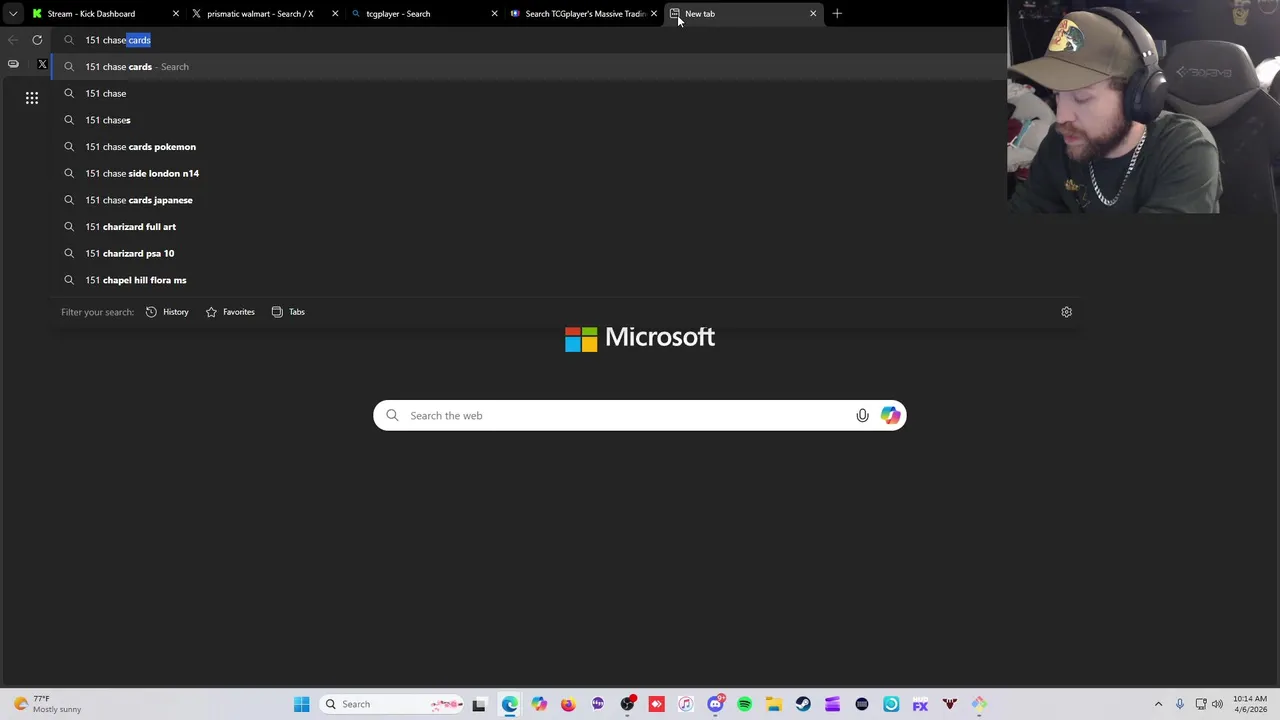Switch to the Stream - Kick Dashboard tab
The image size is (1280, 720).
tap(105, 14)
